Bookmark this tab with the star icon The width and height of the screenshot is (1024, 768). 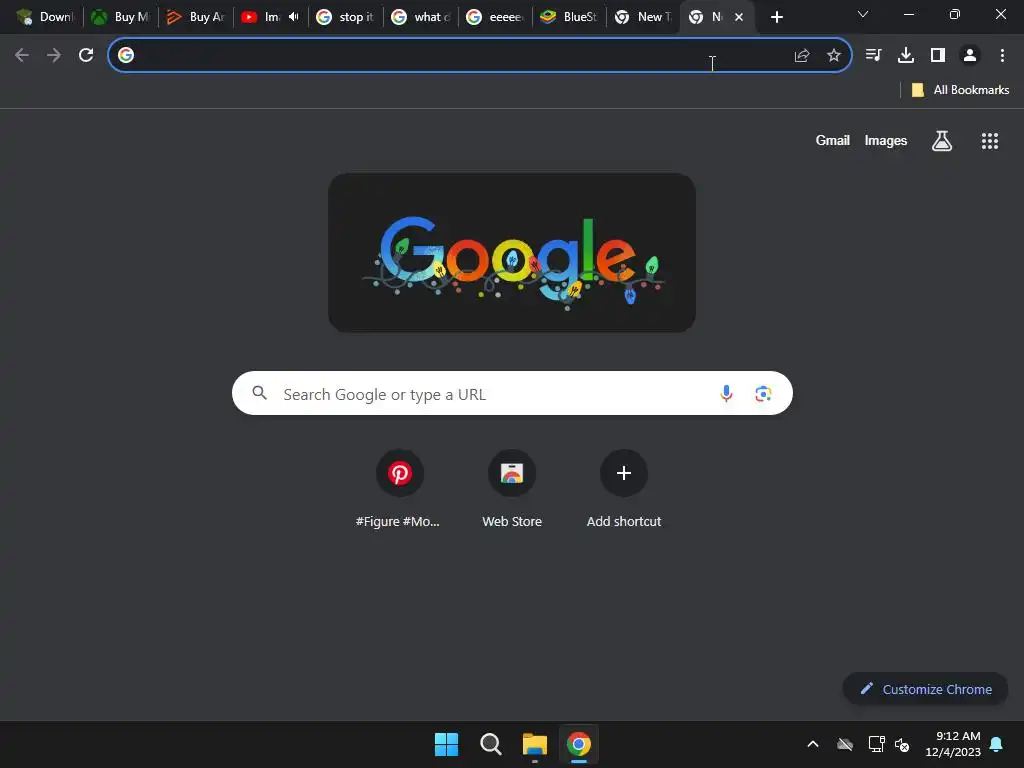click(834, 56)
